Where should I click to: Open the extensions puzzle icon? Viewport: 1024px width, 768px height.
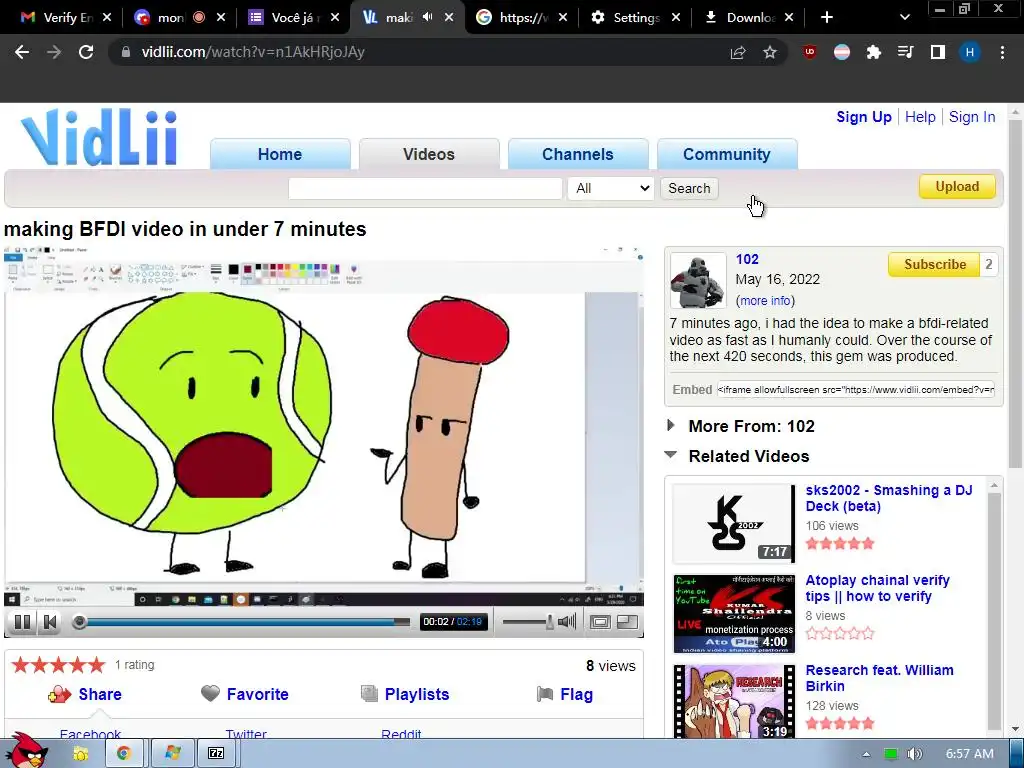tap(874, 52)
